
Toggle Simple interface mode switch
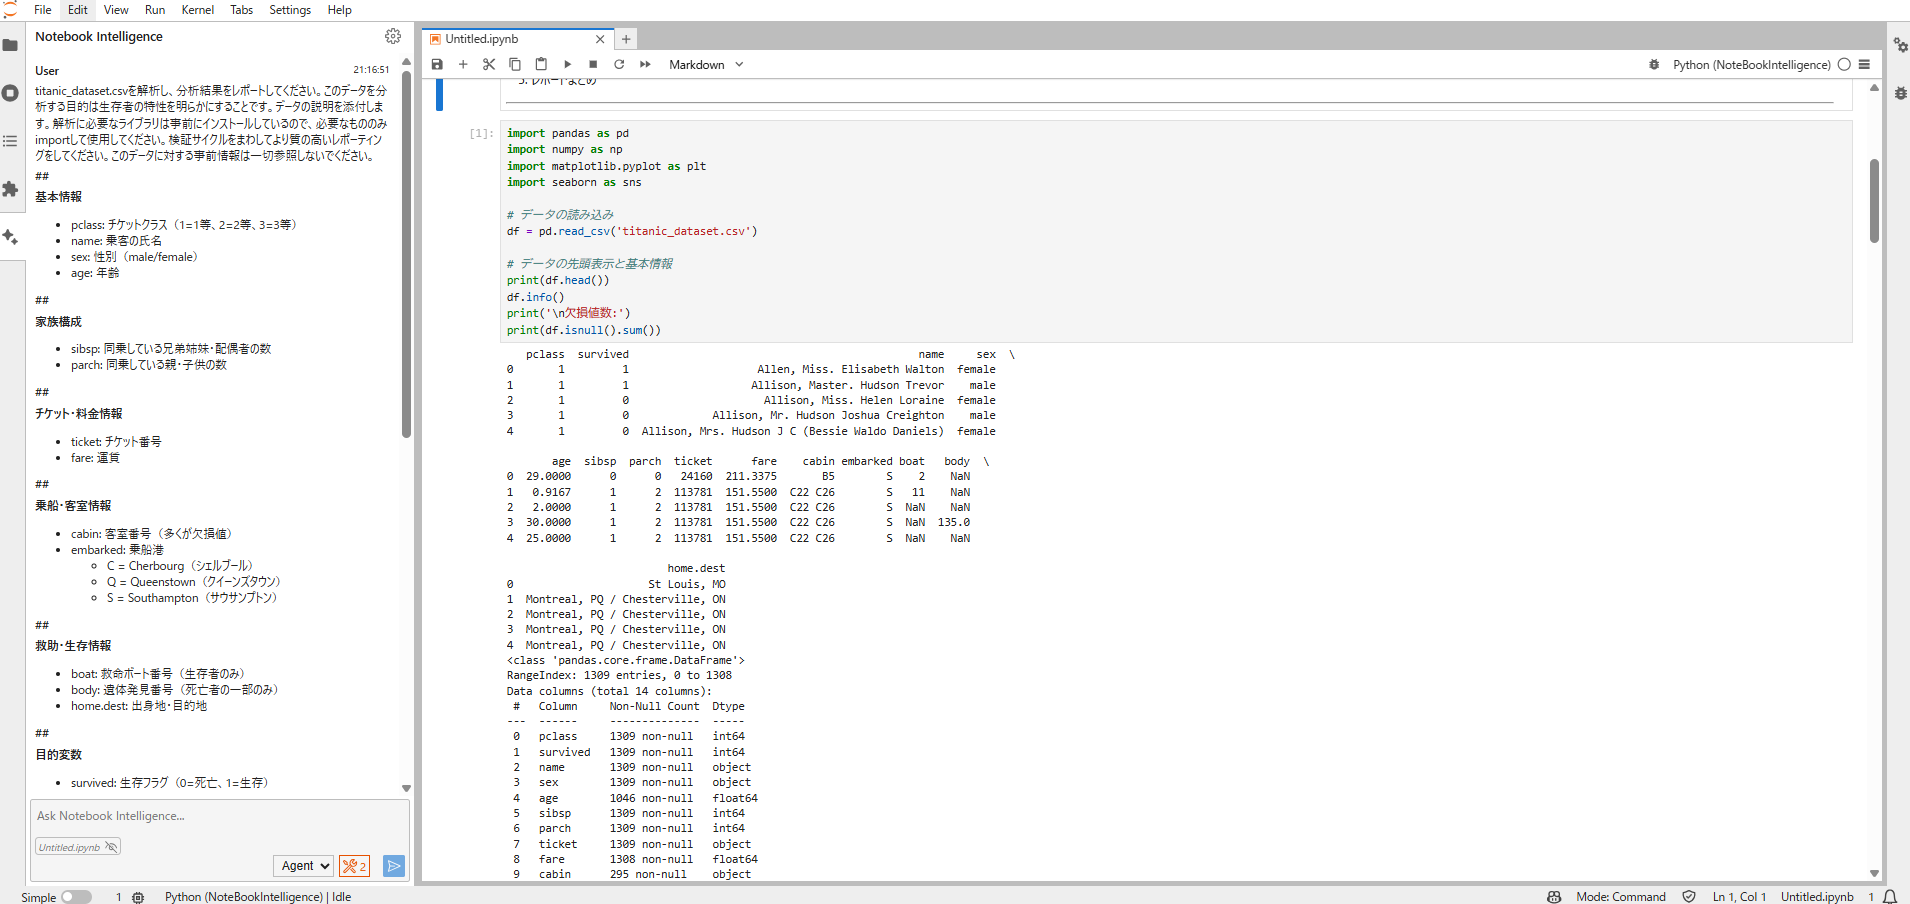tap(76, 897)
